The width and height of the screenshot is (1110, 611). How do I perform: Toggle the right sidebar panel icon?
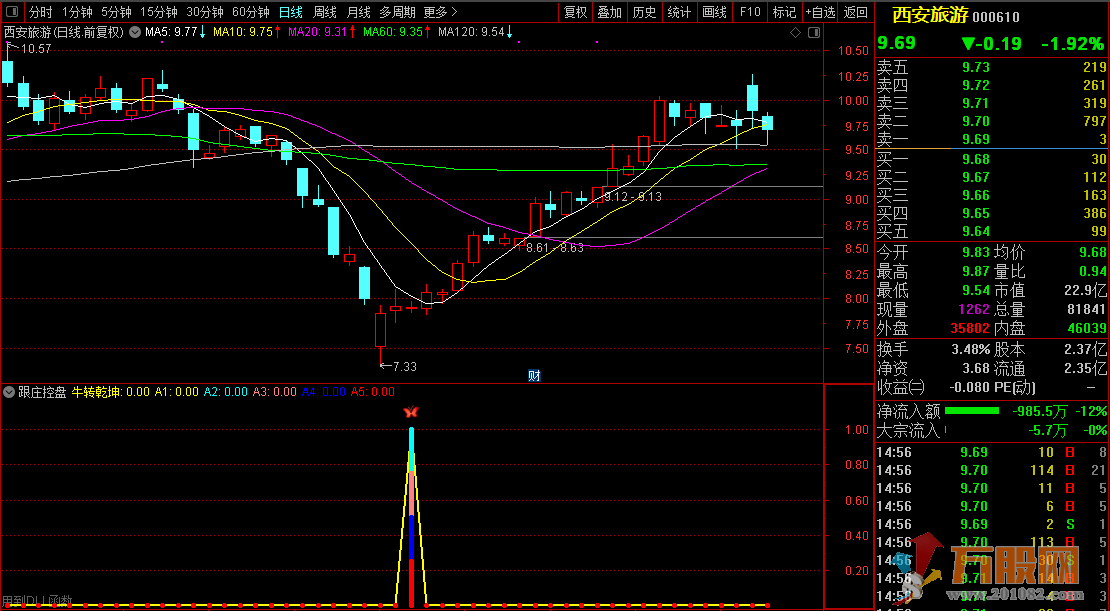click(x=814, y=33)
